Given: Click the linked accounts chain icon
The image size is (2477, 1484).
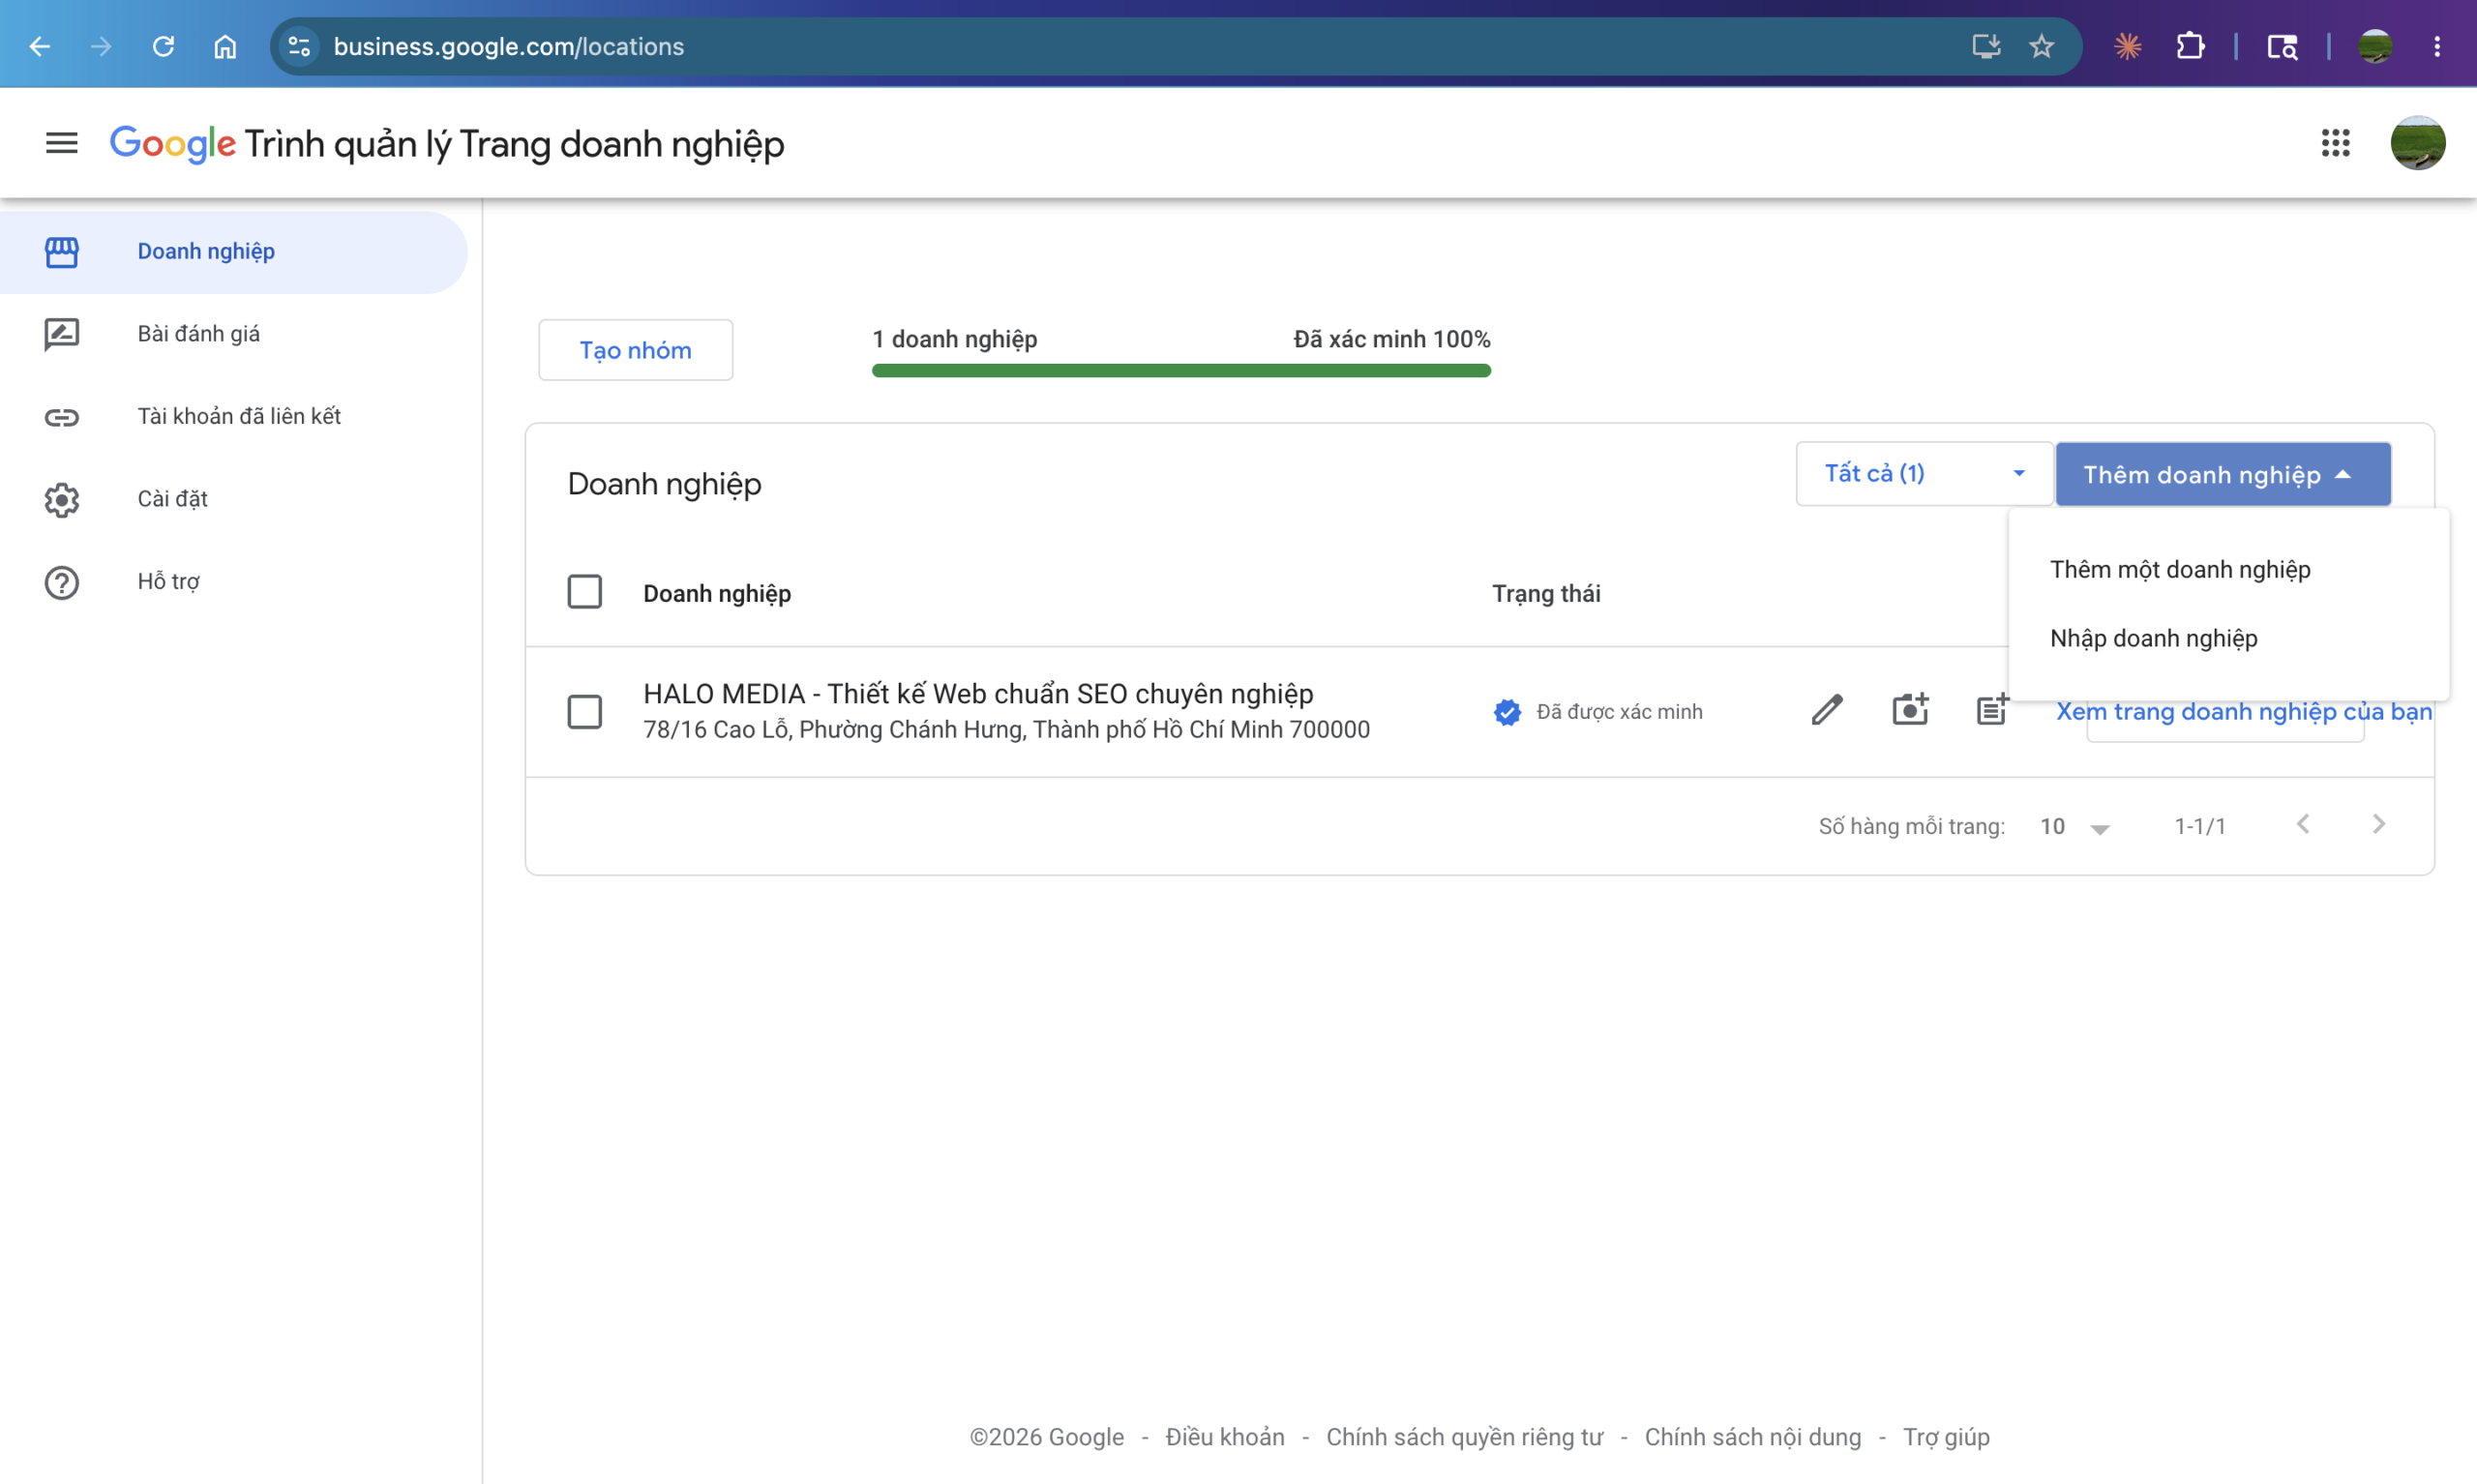Looking at the screenshot, I should pyautogui.click(x=62, y=417).
